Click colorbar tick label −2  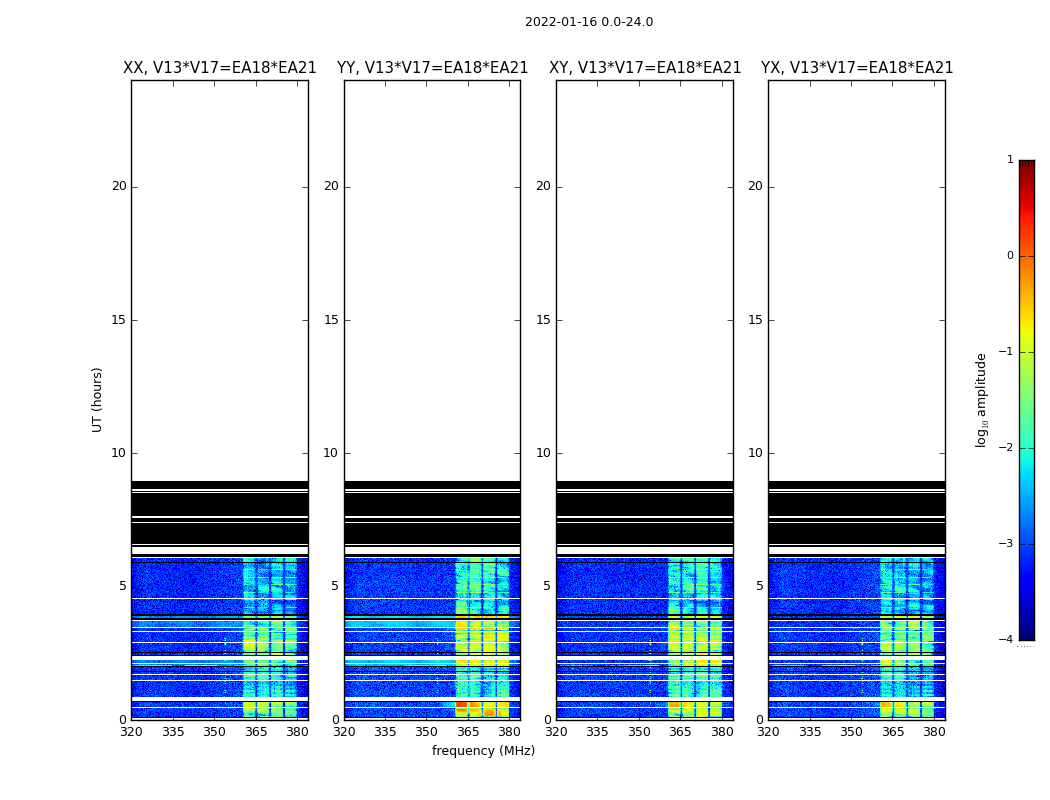[x=1006, y=447]
